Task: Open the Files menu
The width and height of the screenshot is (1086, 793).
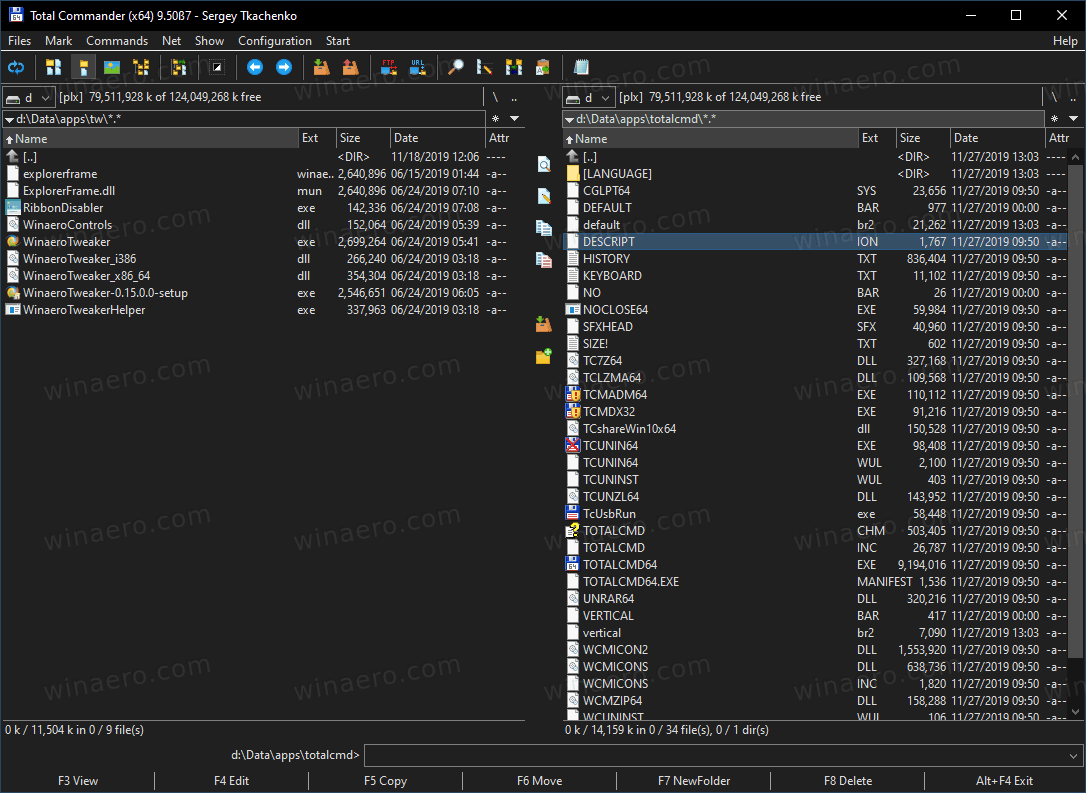Action: [x=19, y=41]
